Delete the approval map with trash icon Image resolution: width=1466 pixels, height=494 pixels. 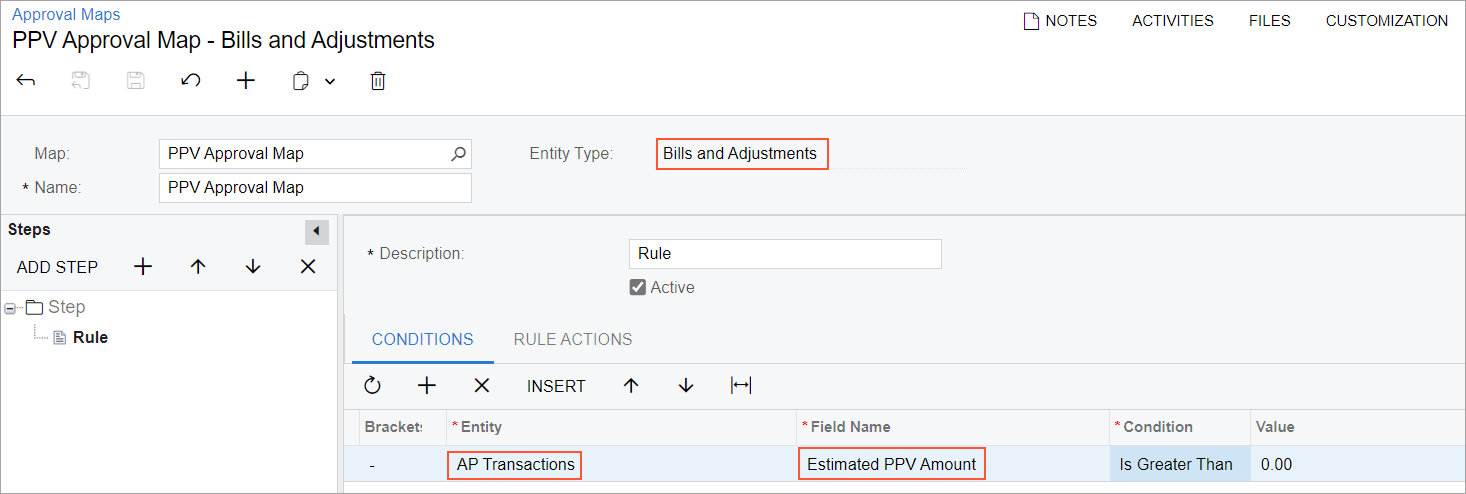378,81
